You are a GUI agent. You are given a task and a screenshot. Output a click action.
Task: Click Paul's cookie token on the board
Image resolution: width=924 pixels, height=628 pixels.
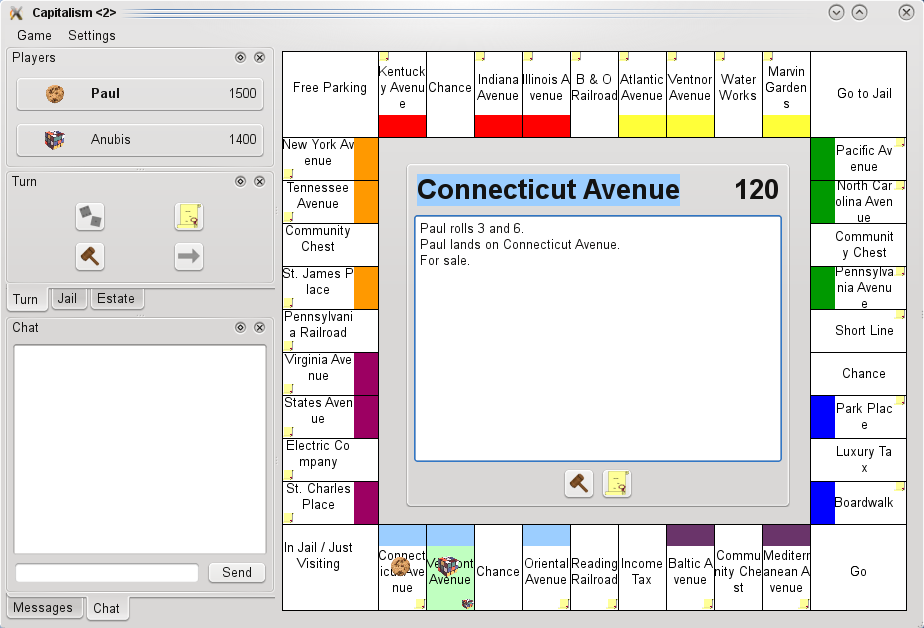click(401, 567)
